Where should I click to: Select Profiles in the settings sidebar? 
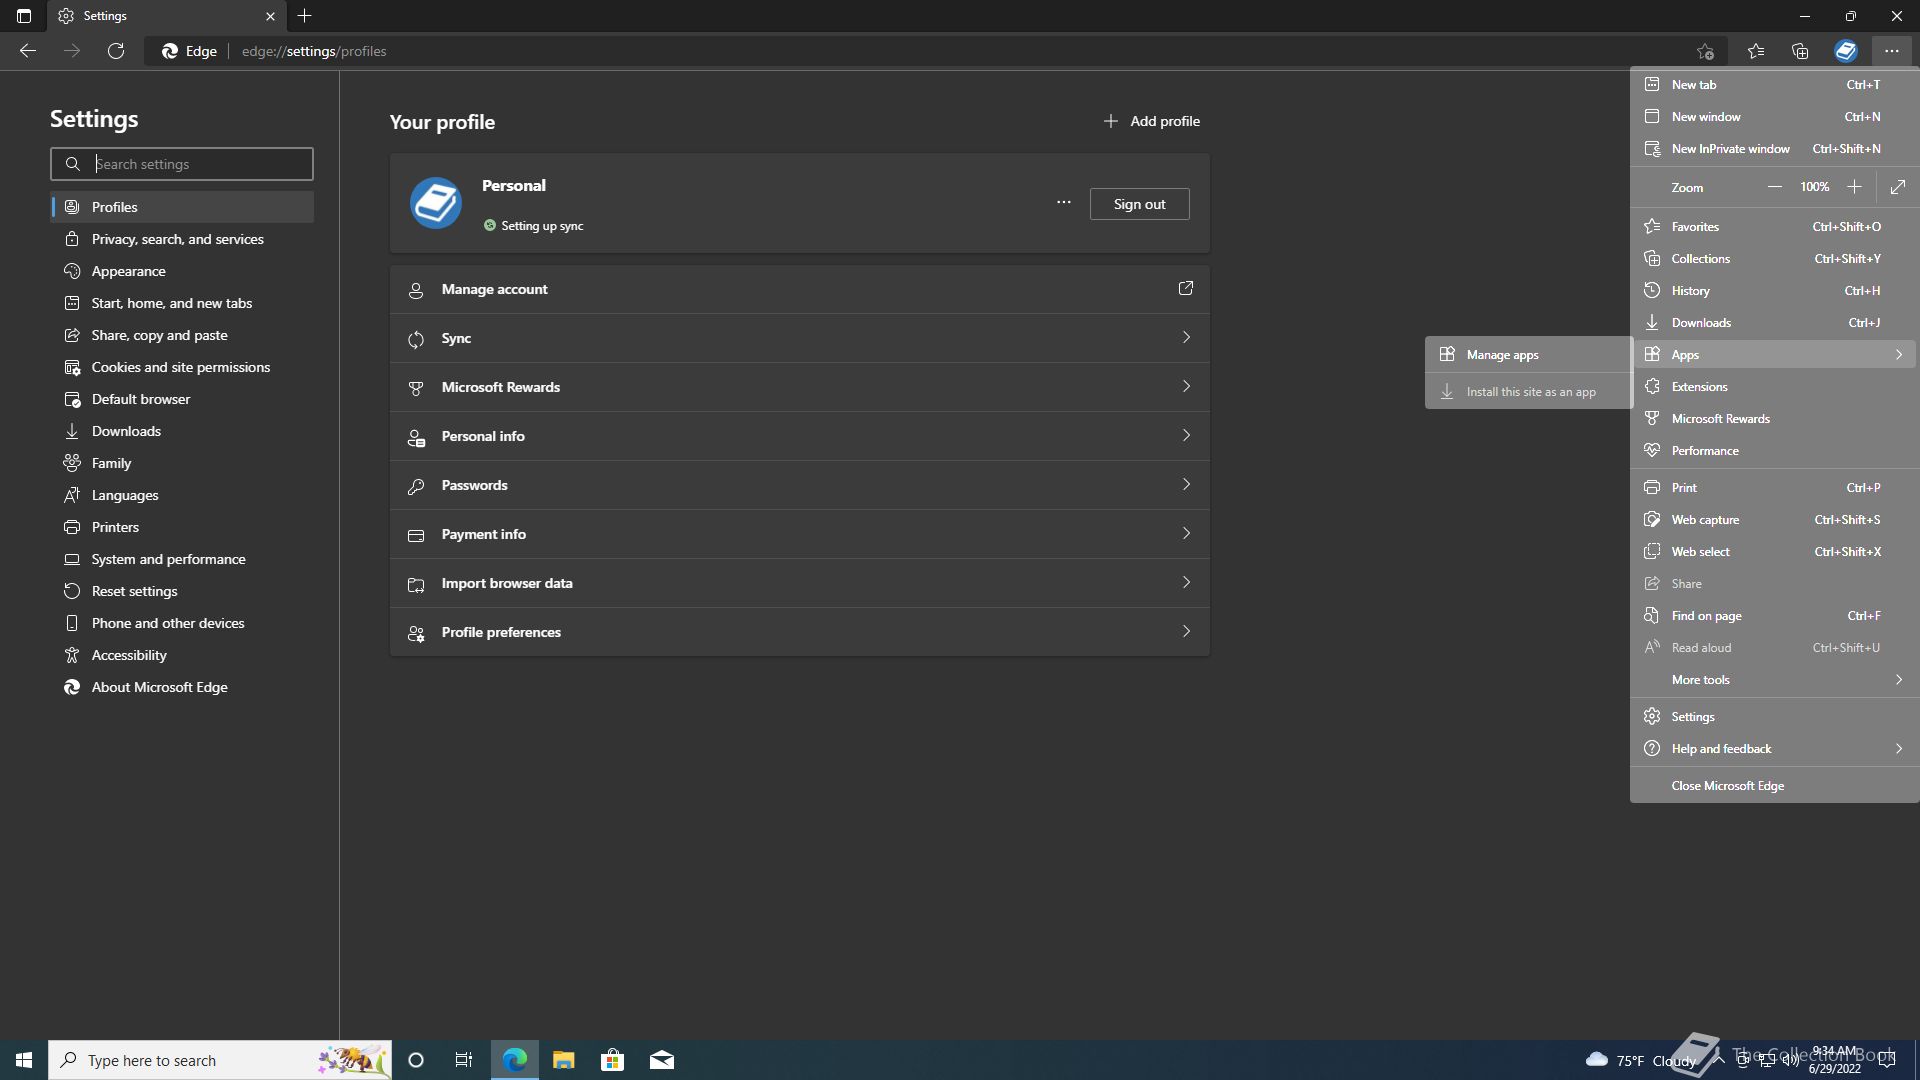182,207
